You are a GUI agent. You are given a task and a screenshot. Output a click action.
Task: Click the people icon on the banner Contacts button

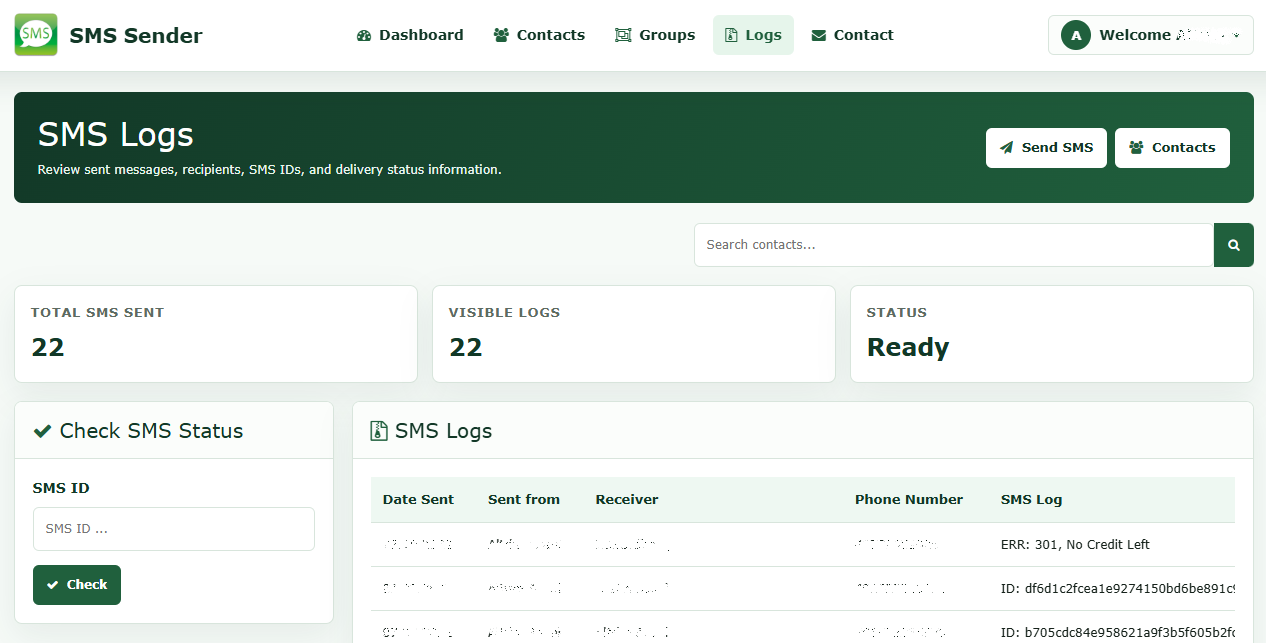click(1136, 148)
